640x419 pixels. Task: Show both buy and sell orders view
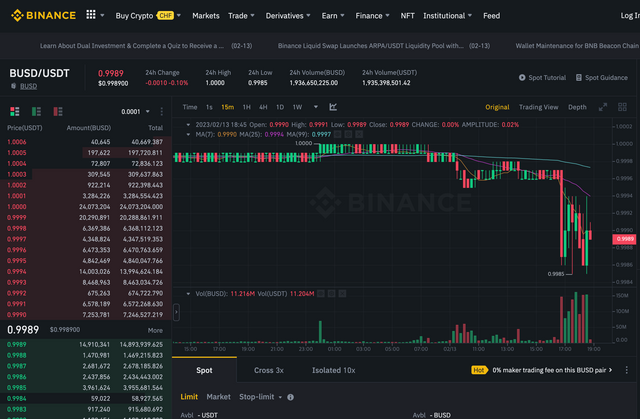click(x=15, y=111)
